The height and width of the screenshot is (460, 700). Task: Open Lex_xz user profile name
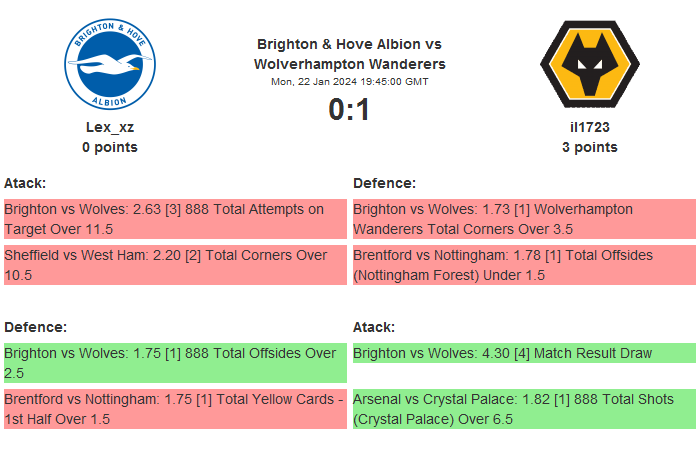110,127
